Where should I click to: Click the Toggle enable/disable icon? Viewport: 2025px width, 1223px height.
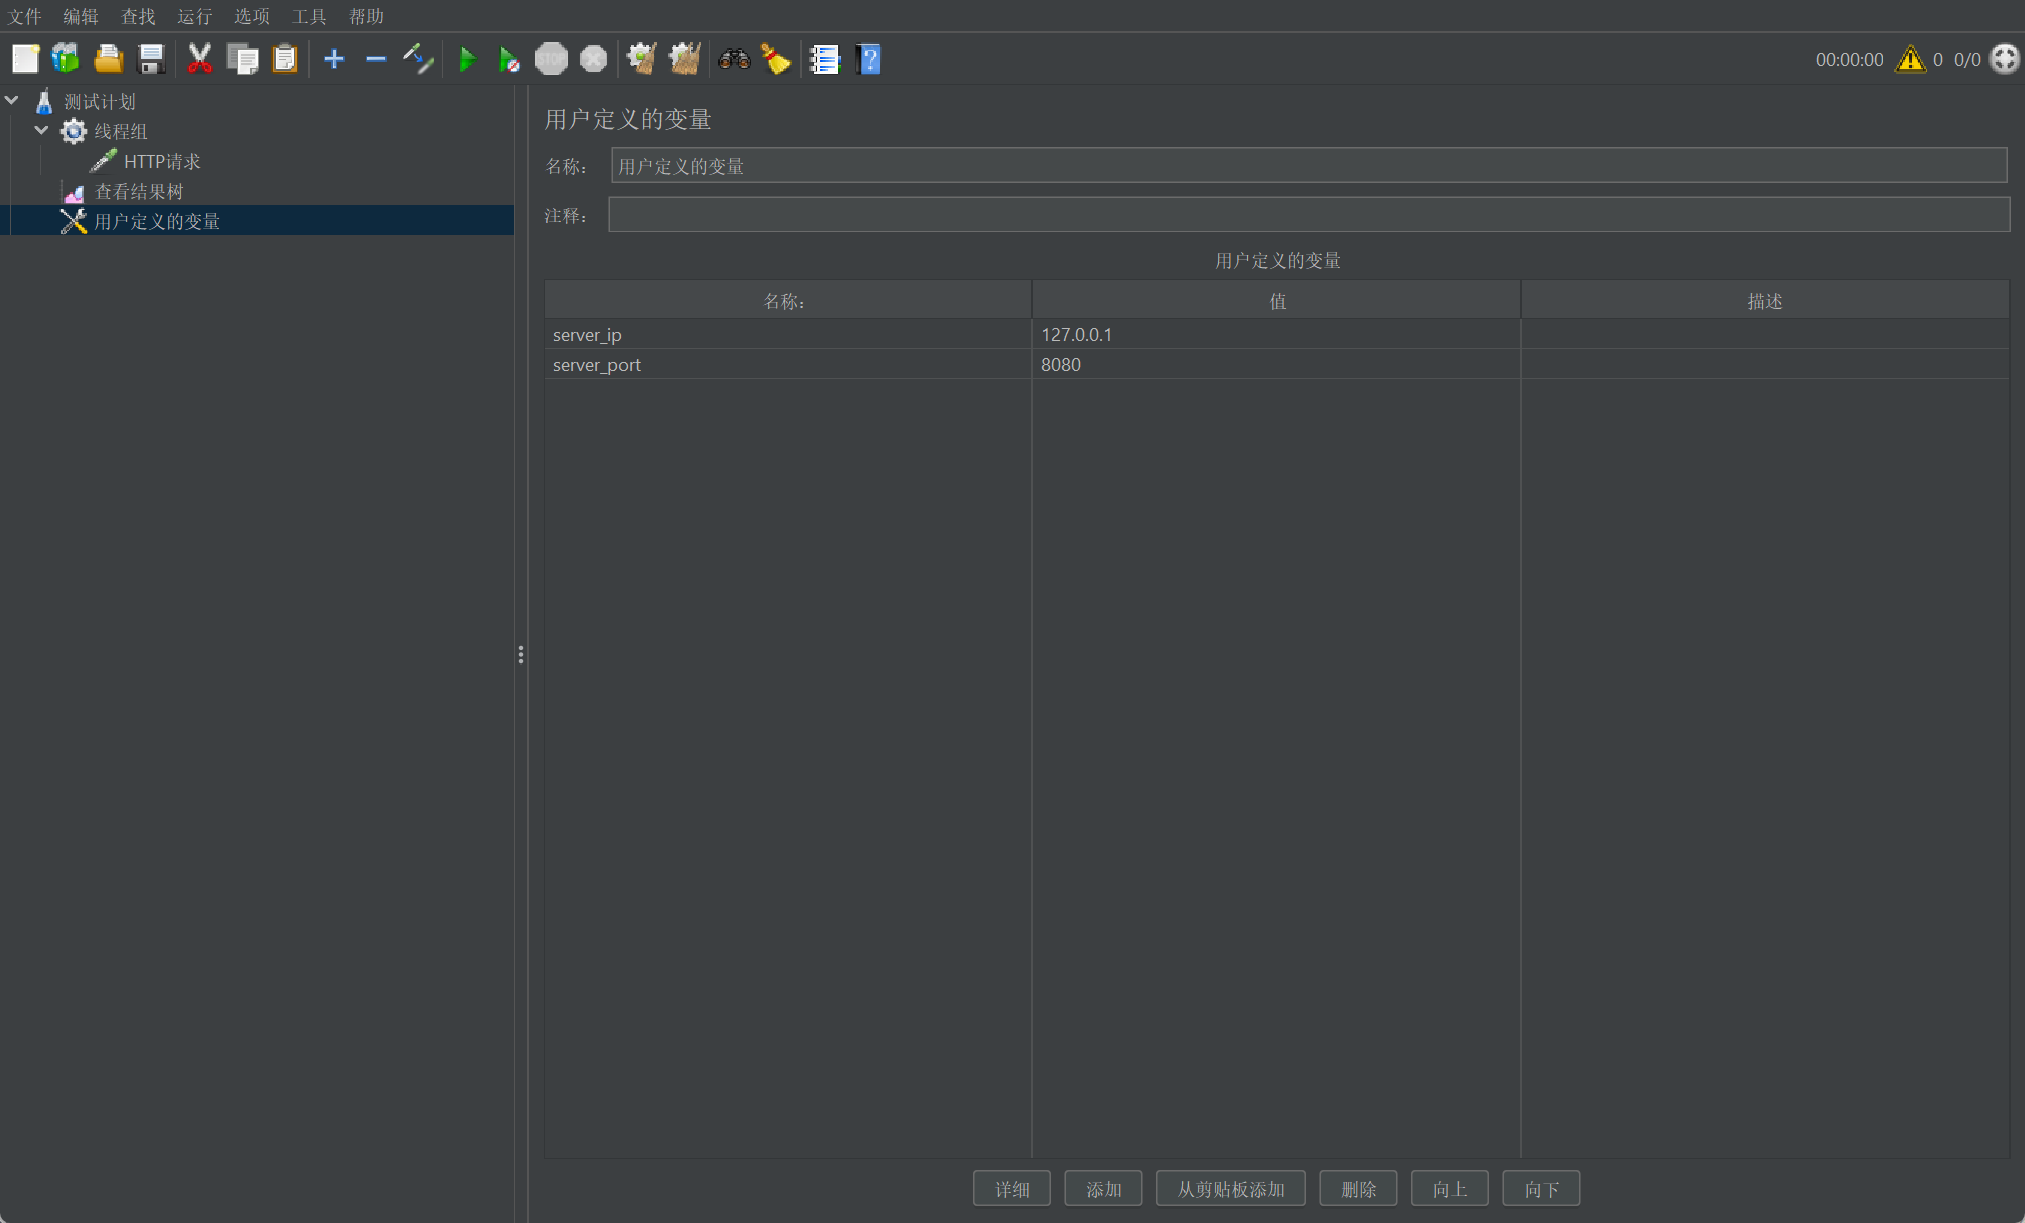(418, 59)
